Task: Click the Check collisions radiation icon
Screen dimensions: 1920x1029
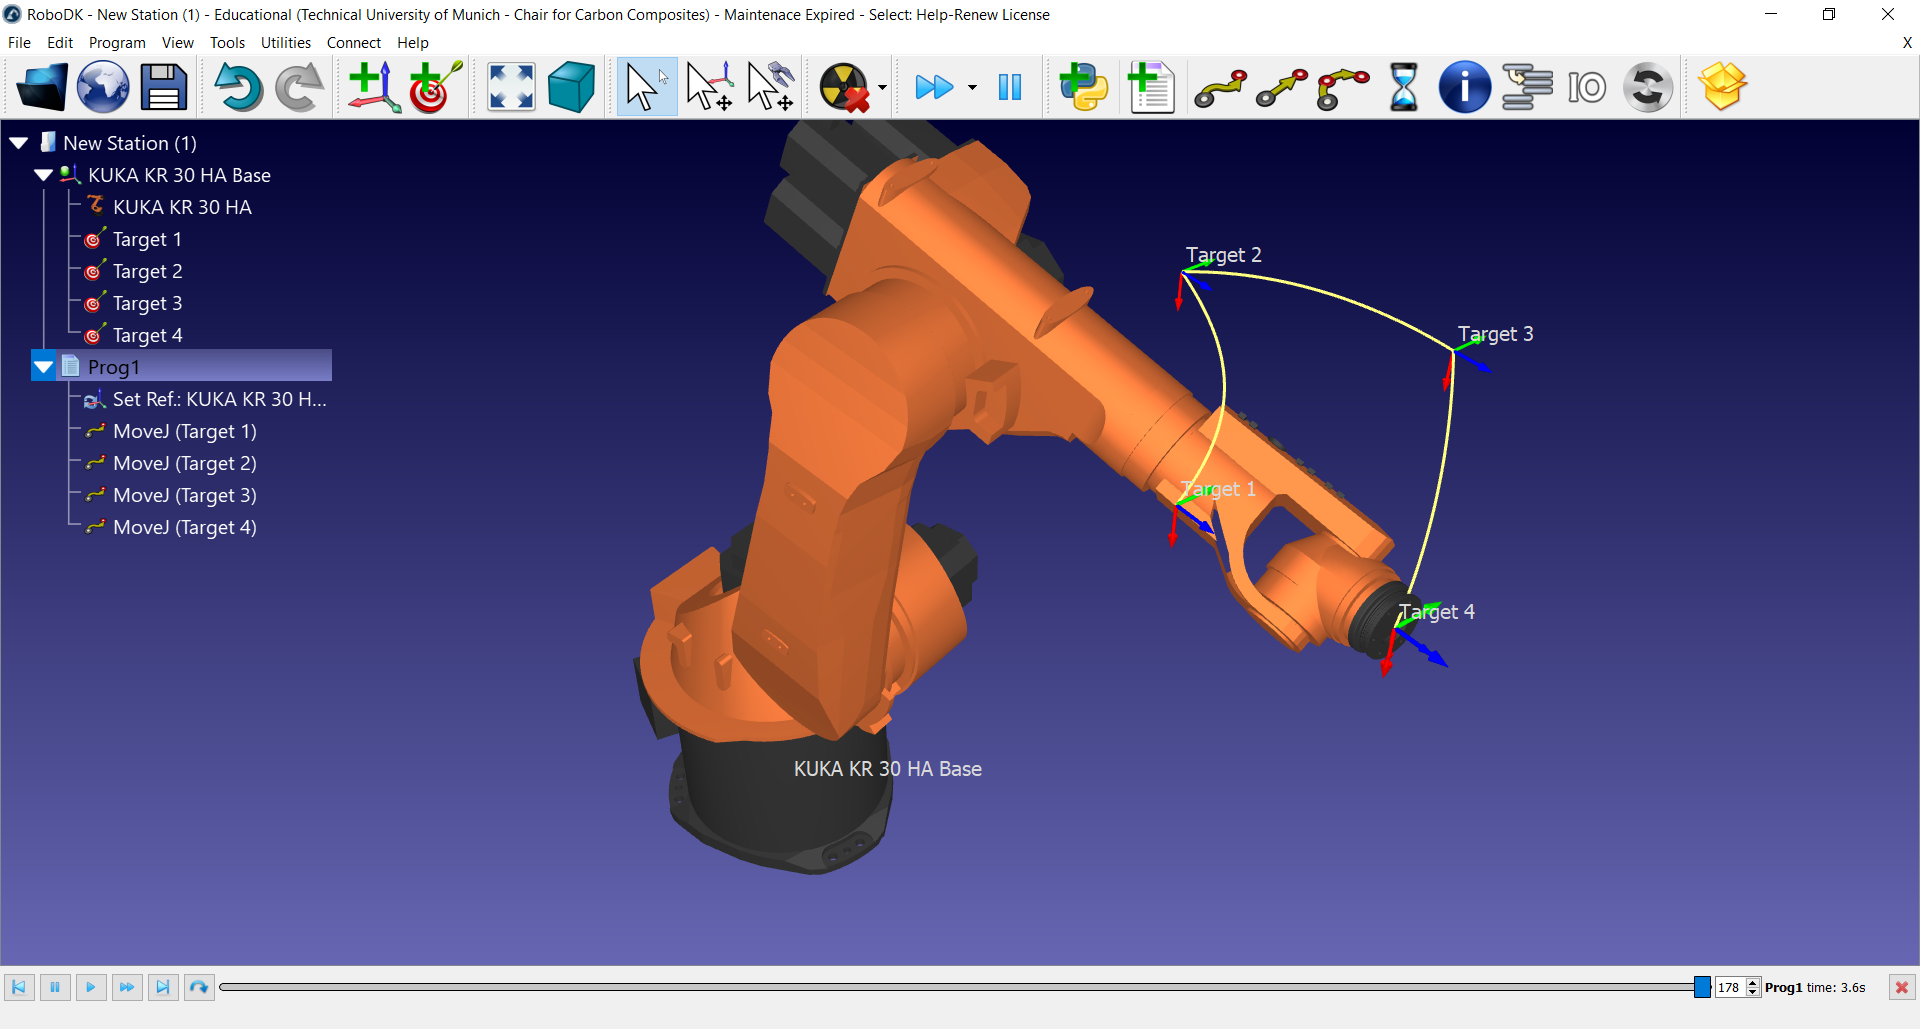Action: pos(844,87)
